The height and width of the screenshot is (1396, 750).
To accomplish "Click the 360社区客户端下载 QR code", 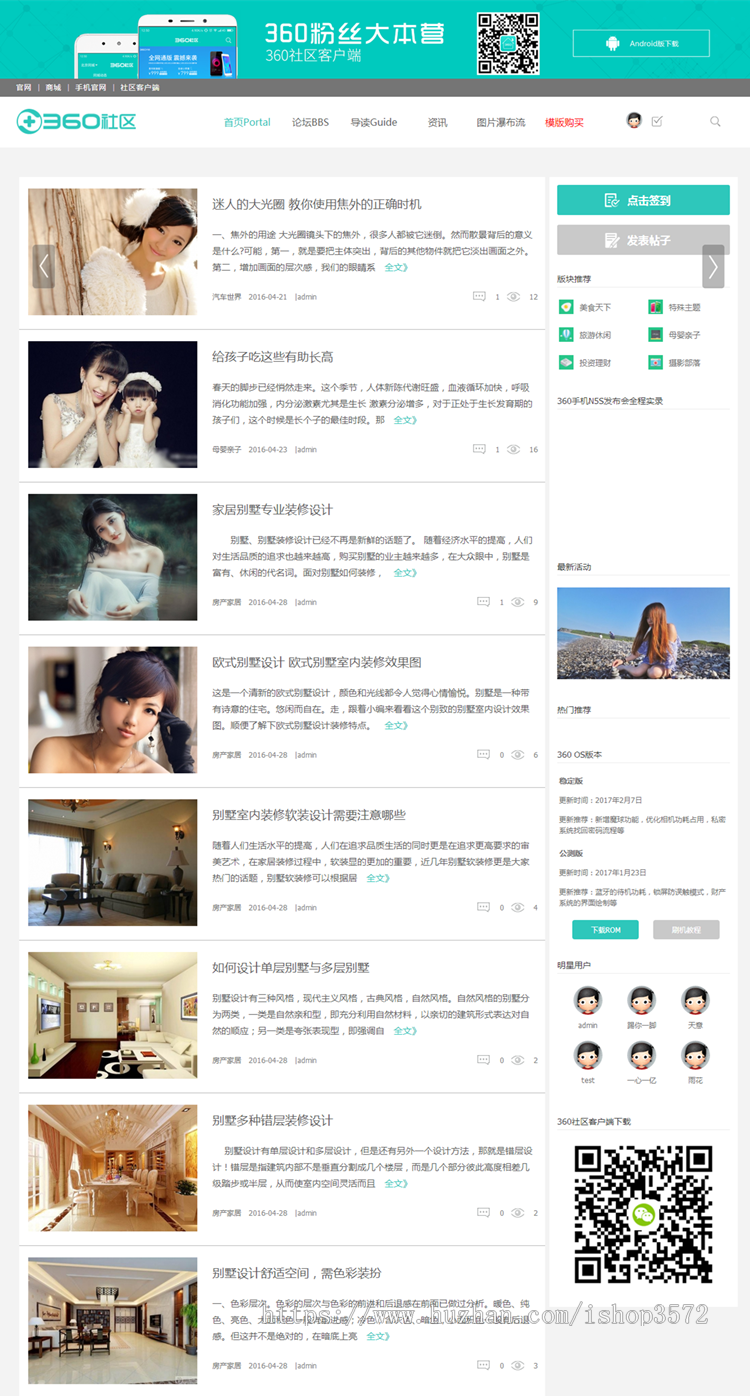I will click(643, 1214).
